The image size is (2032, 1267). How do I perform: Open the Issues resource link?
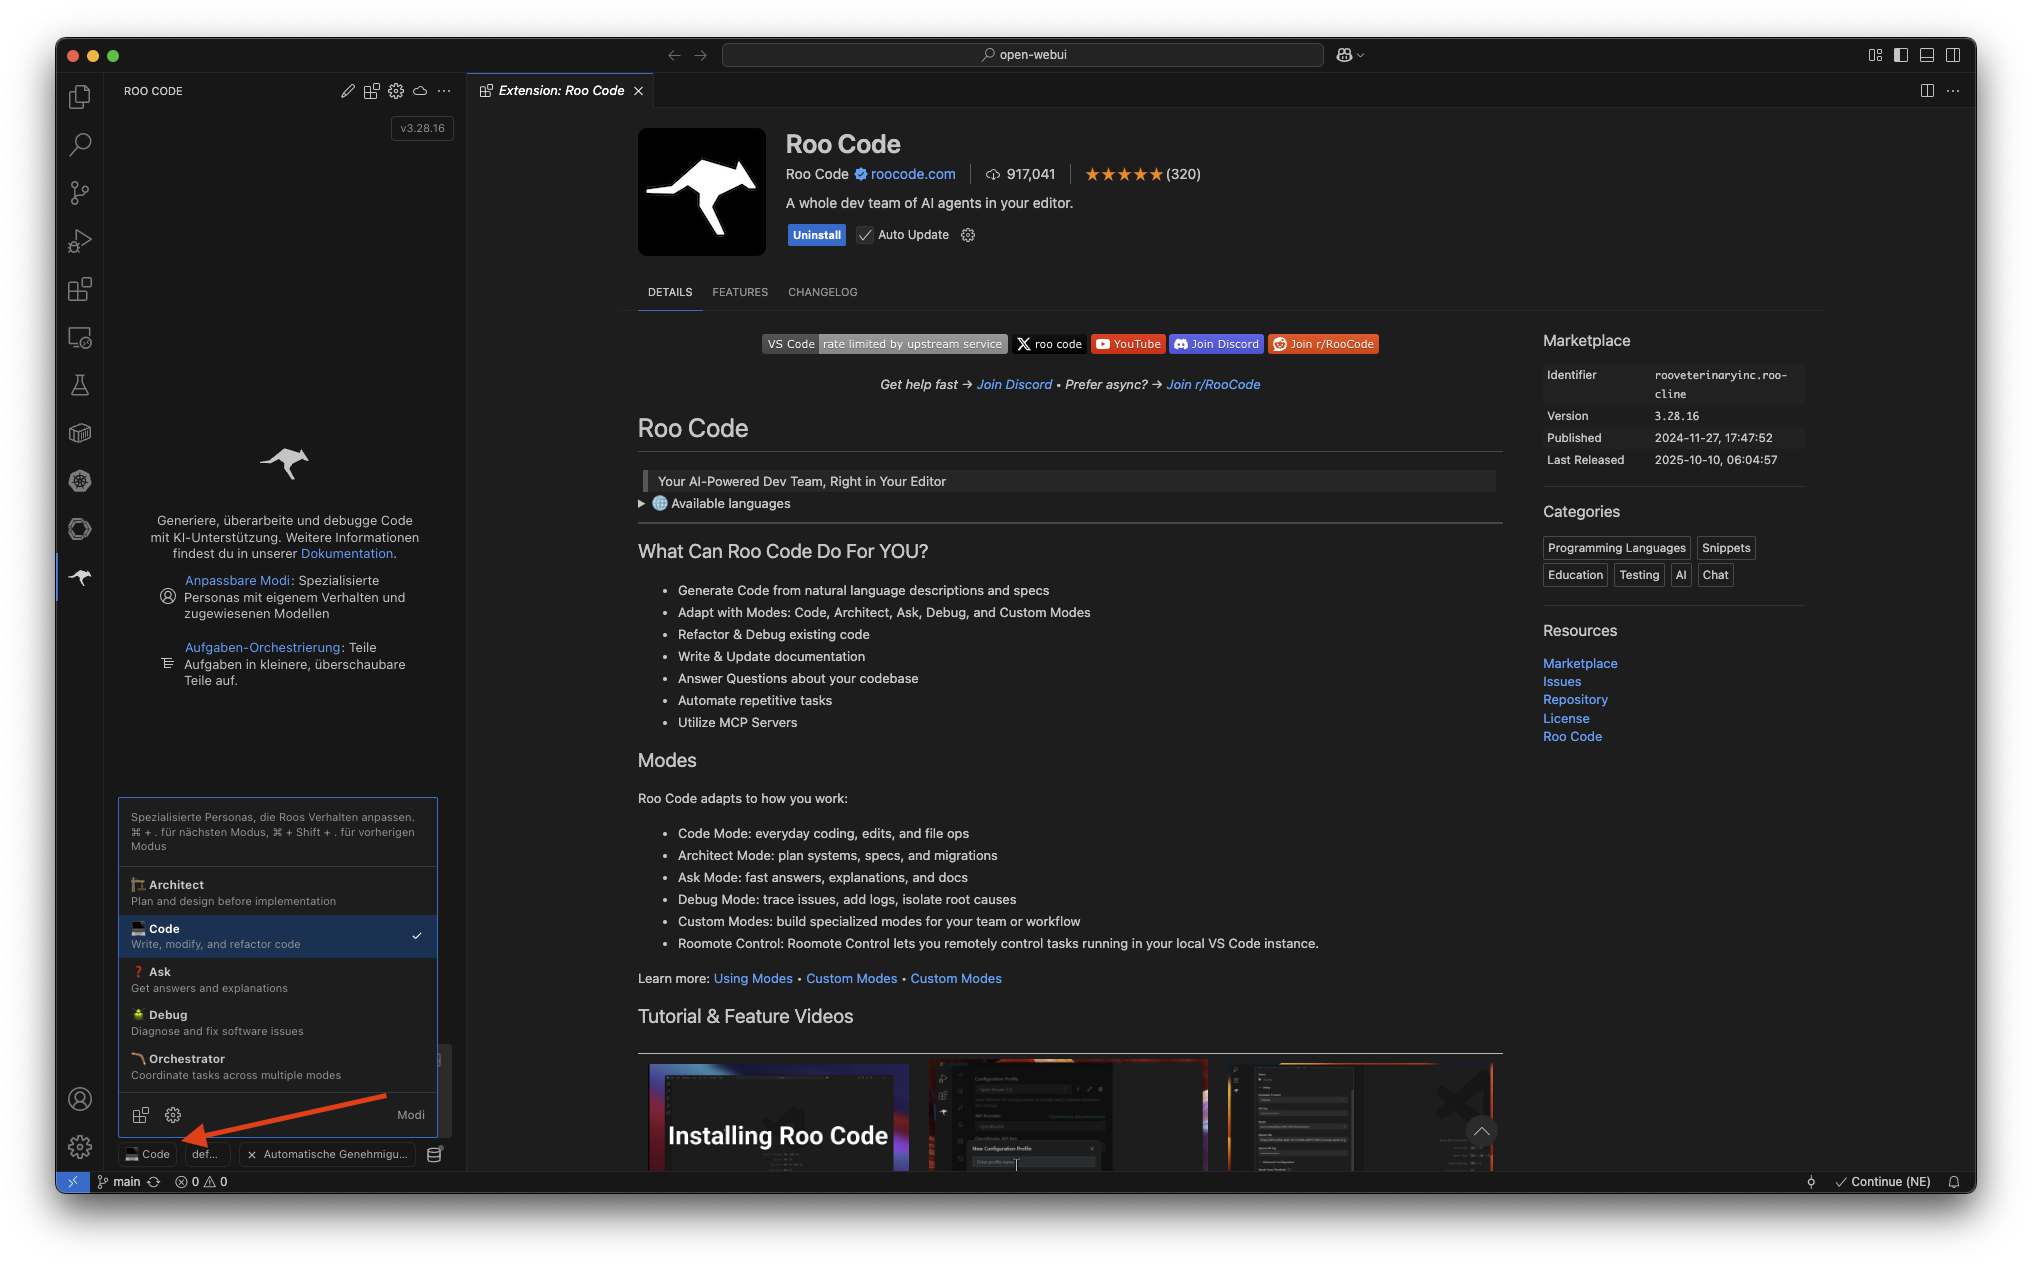pos(1562,682)
